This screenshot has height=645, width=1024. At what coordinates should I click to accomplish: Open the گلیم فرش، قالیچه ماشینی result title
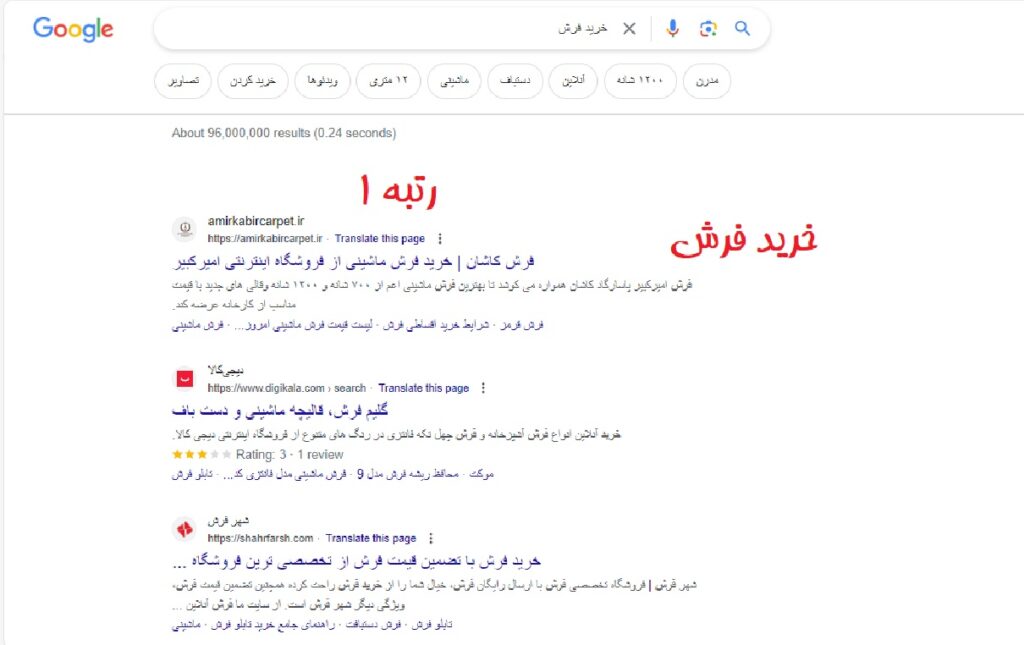[x=280, y=411]
